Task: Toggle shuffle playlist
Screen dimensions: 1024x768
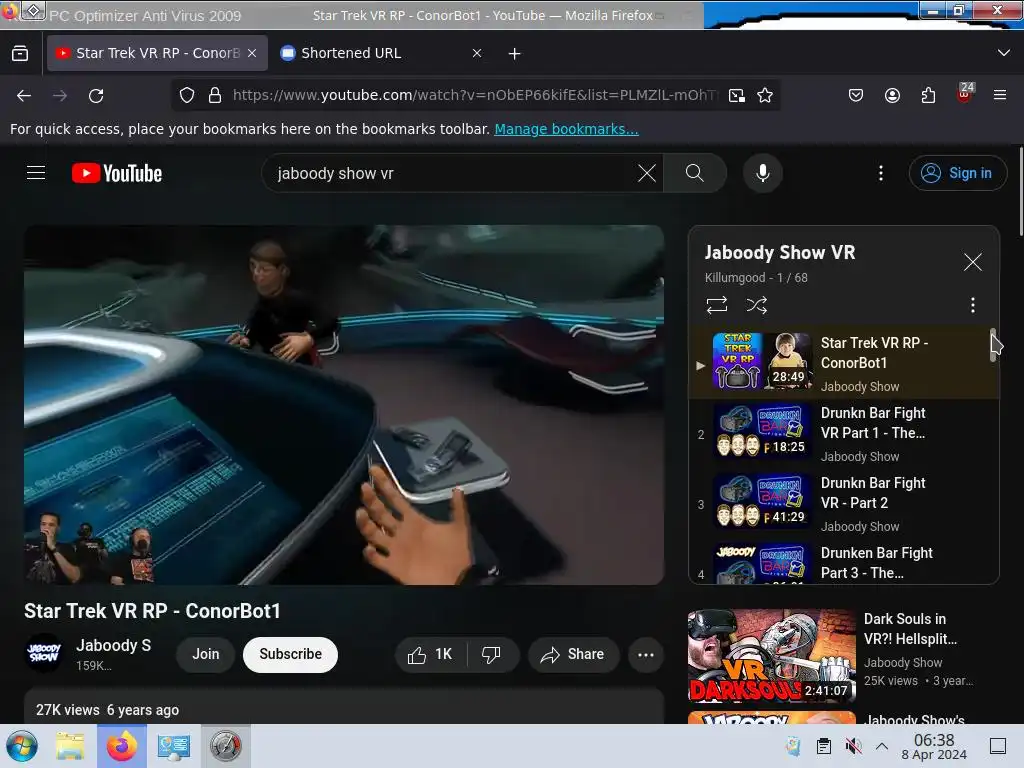Action: coord(757,305)
